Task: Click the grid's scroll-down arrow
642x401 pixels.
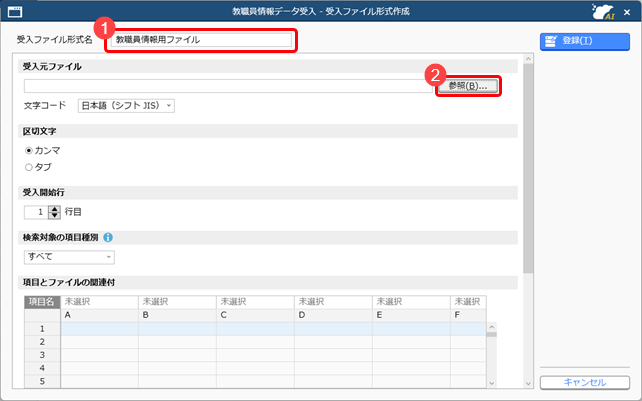Action: click(491, 383)
